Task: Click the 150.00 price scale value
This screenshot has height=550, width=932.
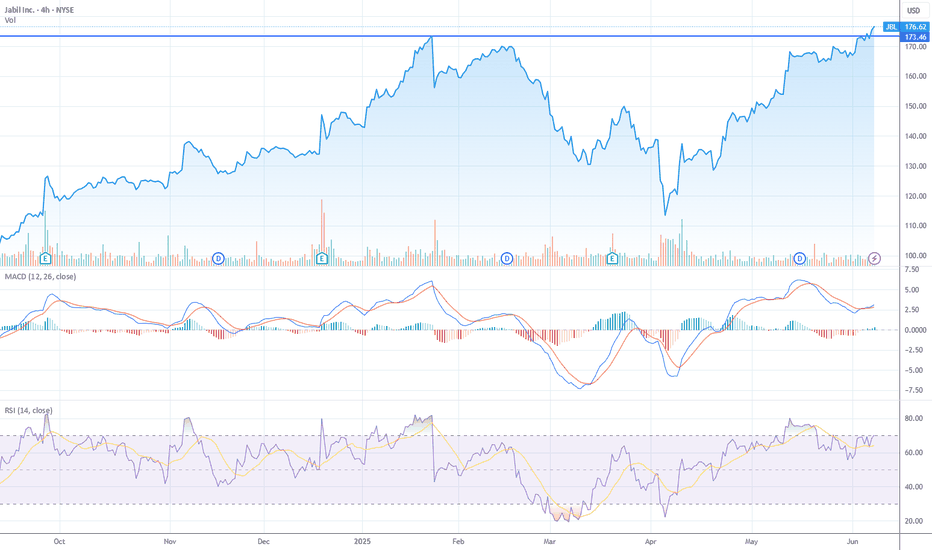Action: [915, 106]
